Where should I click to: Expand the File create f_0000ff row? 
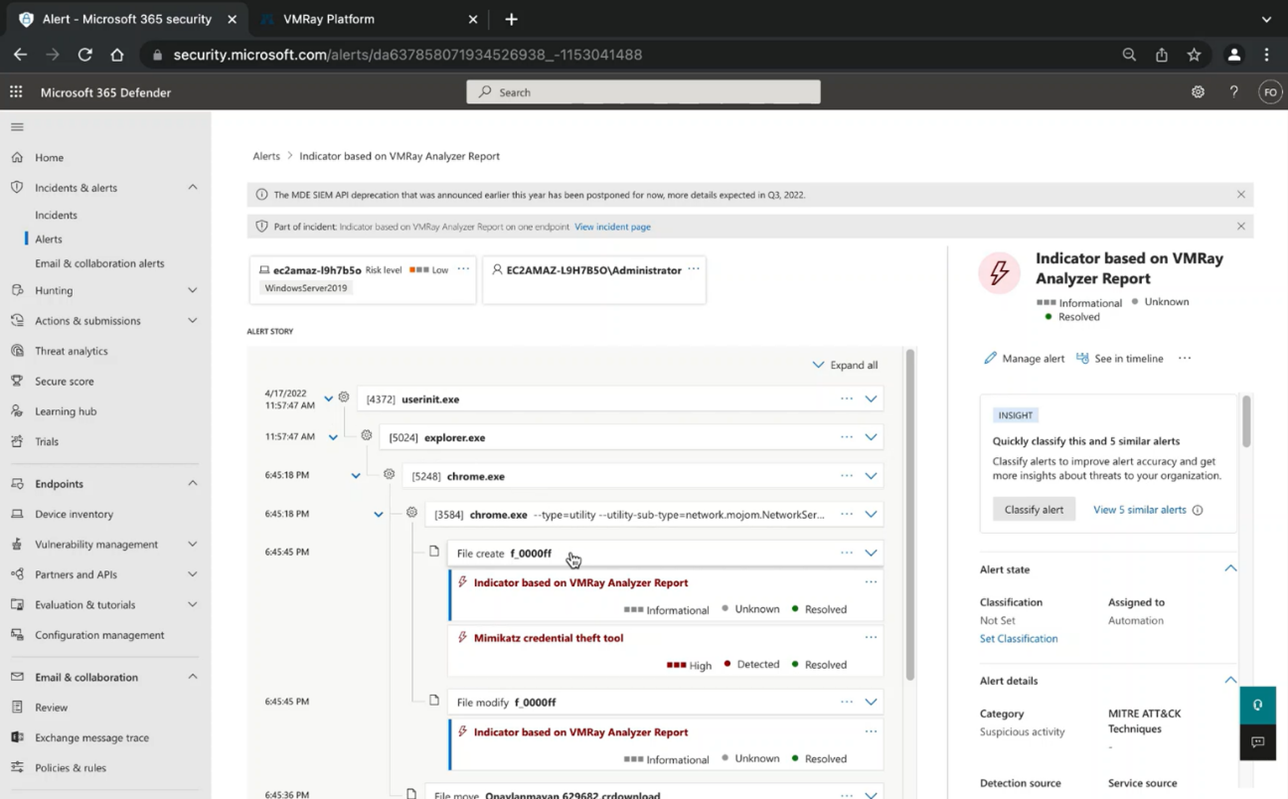point(871,553)
